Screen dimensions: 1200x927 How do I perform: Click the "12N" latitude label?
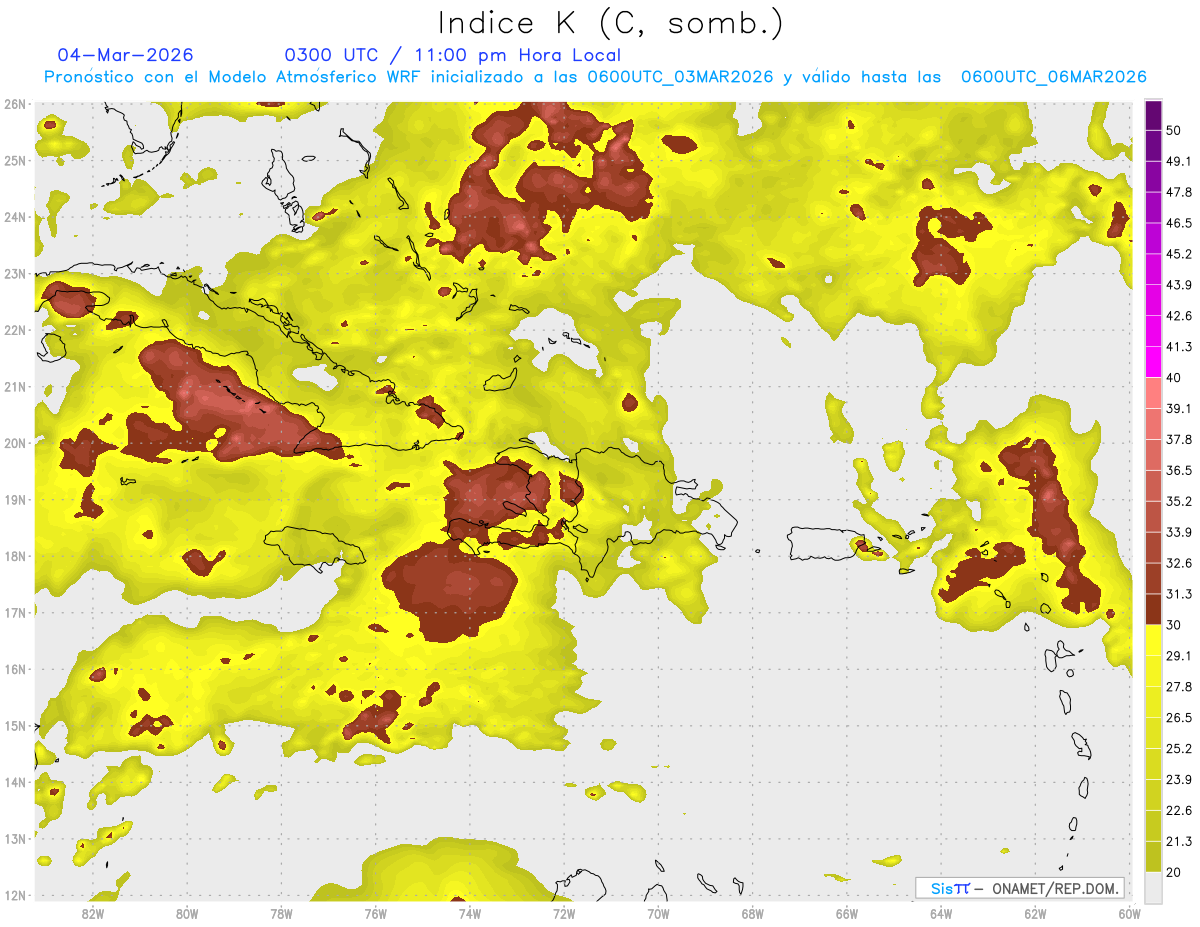[15, 895]
